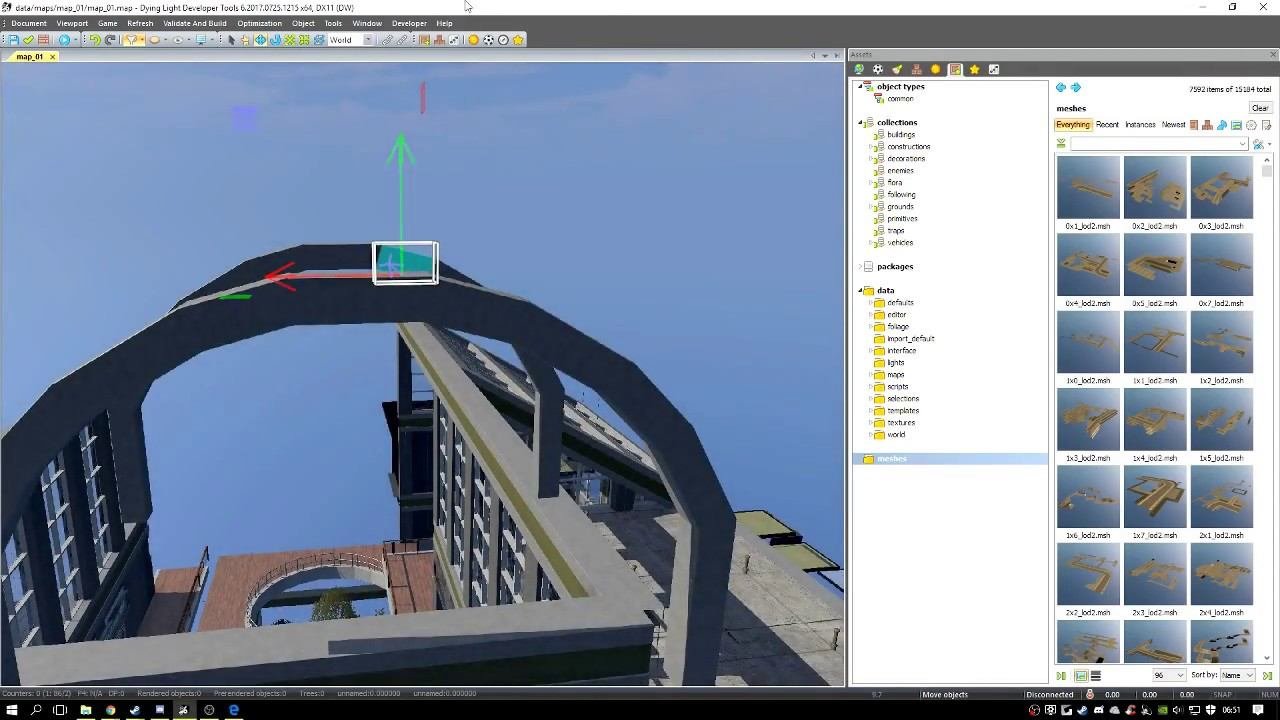Open Steam from the system tray
The width and height of the screenshot is (1280, 720).
tap(1082, 710)
